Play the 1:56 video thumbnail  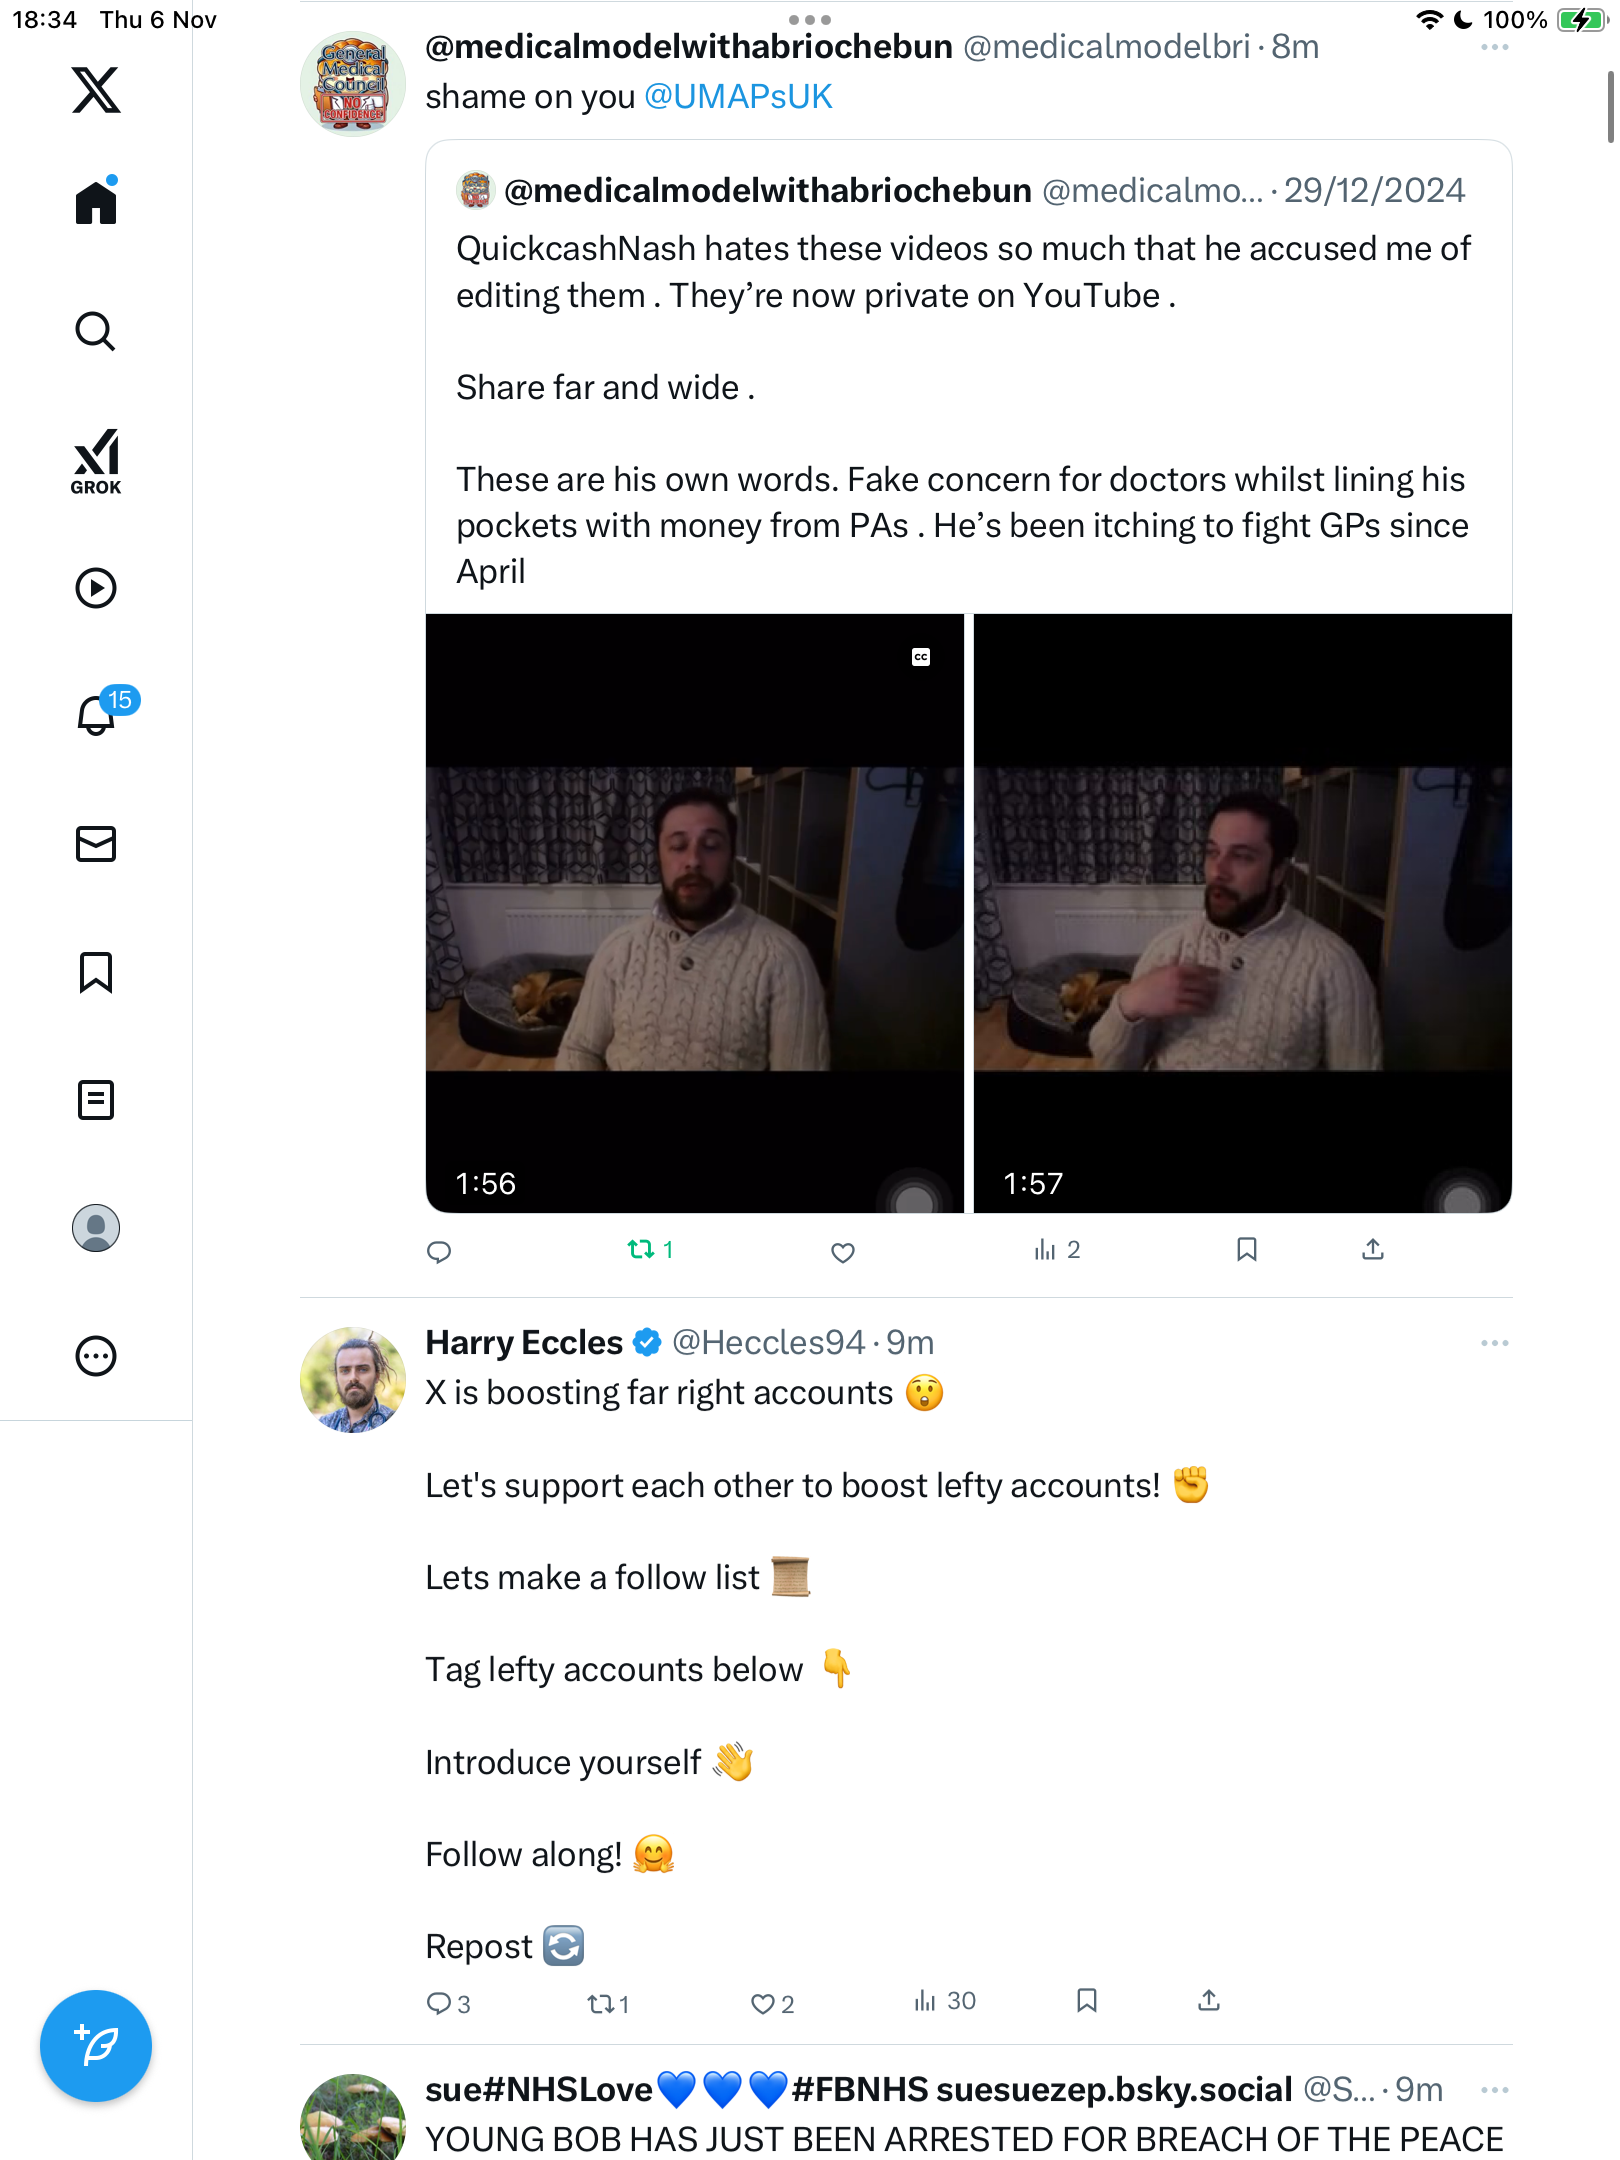694,913
